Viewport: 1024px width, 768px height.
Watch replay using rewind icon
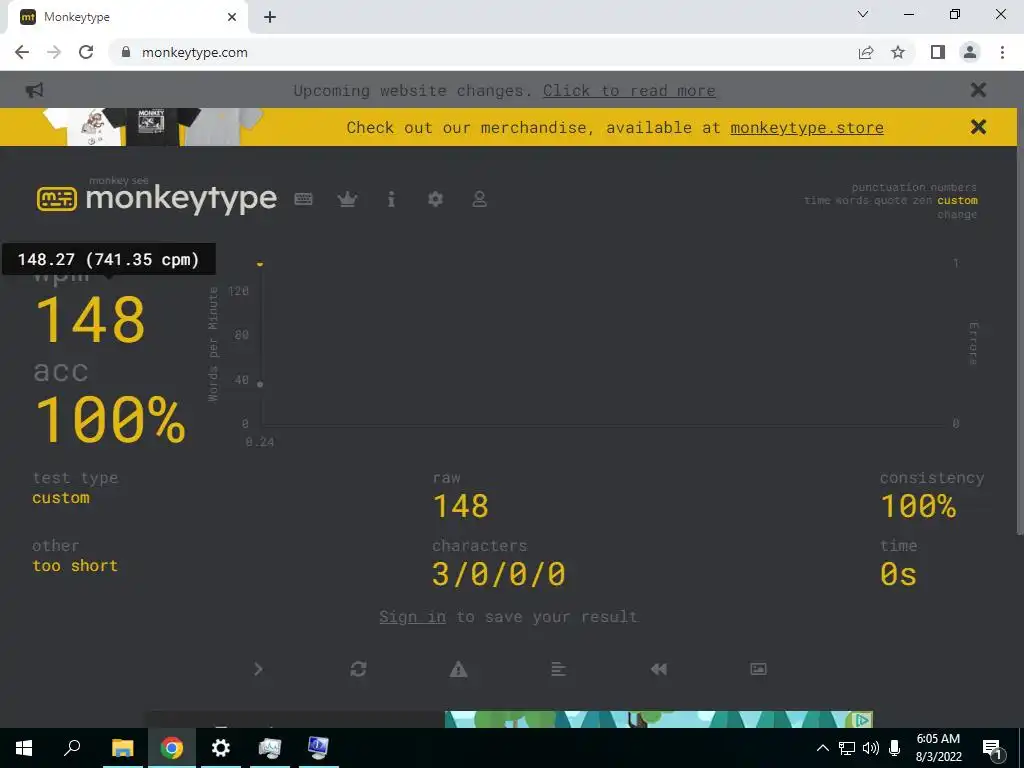click(658, 669)
